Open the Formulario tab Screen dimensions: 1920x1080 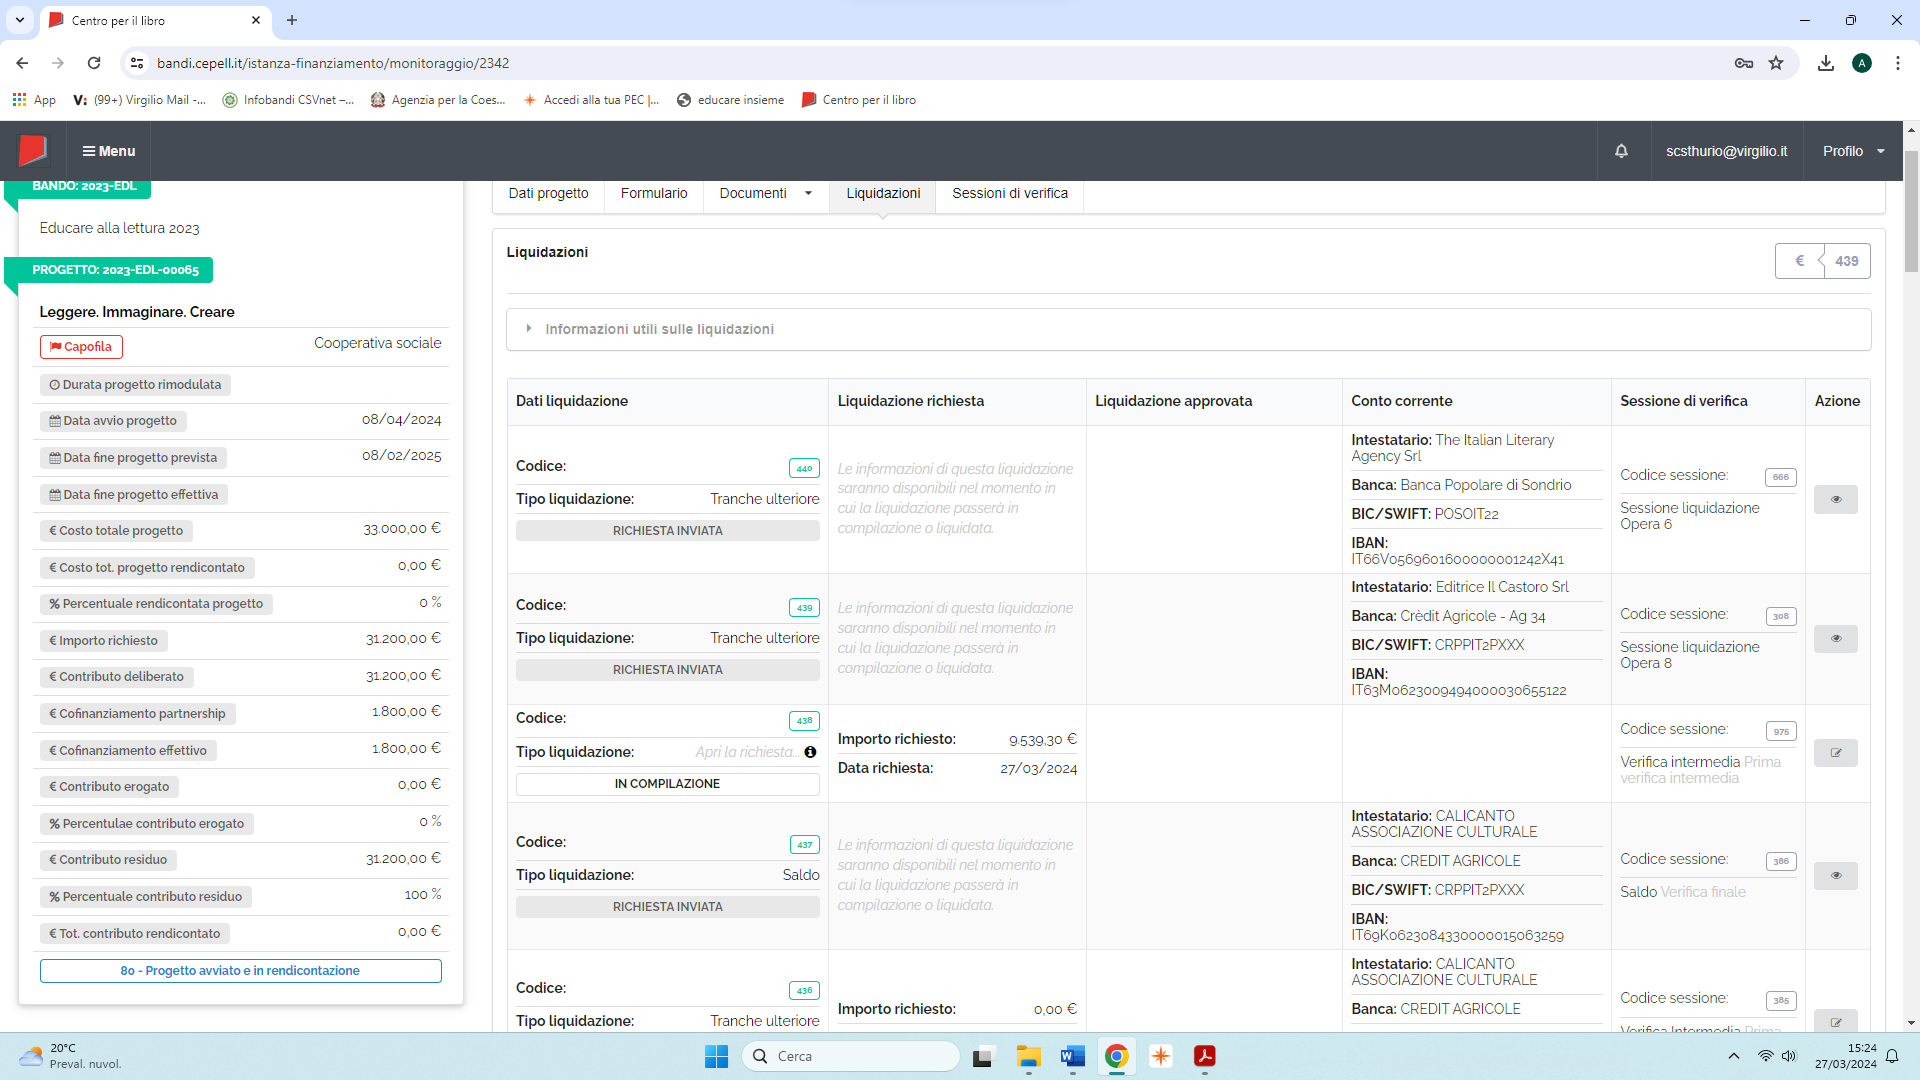pos(654,193)
